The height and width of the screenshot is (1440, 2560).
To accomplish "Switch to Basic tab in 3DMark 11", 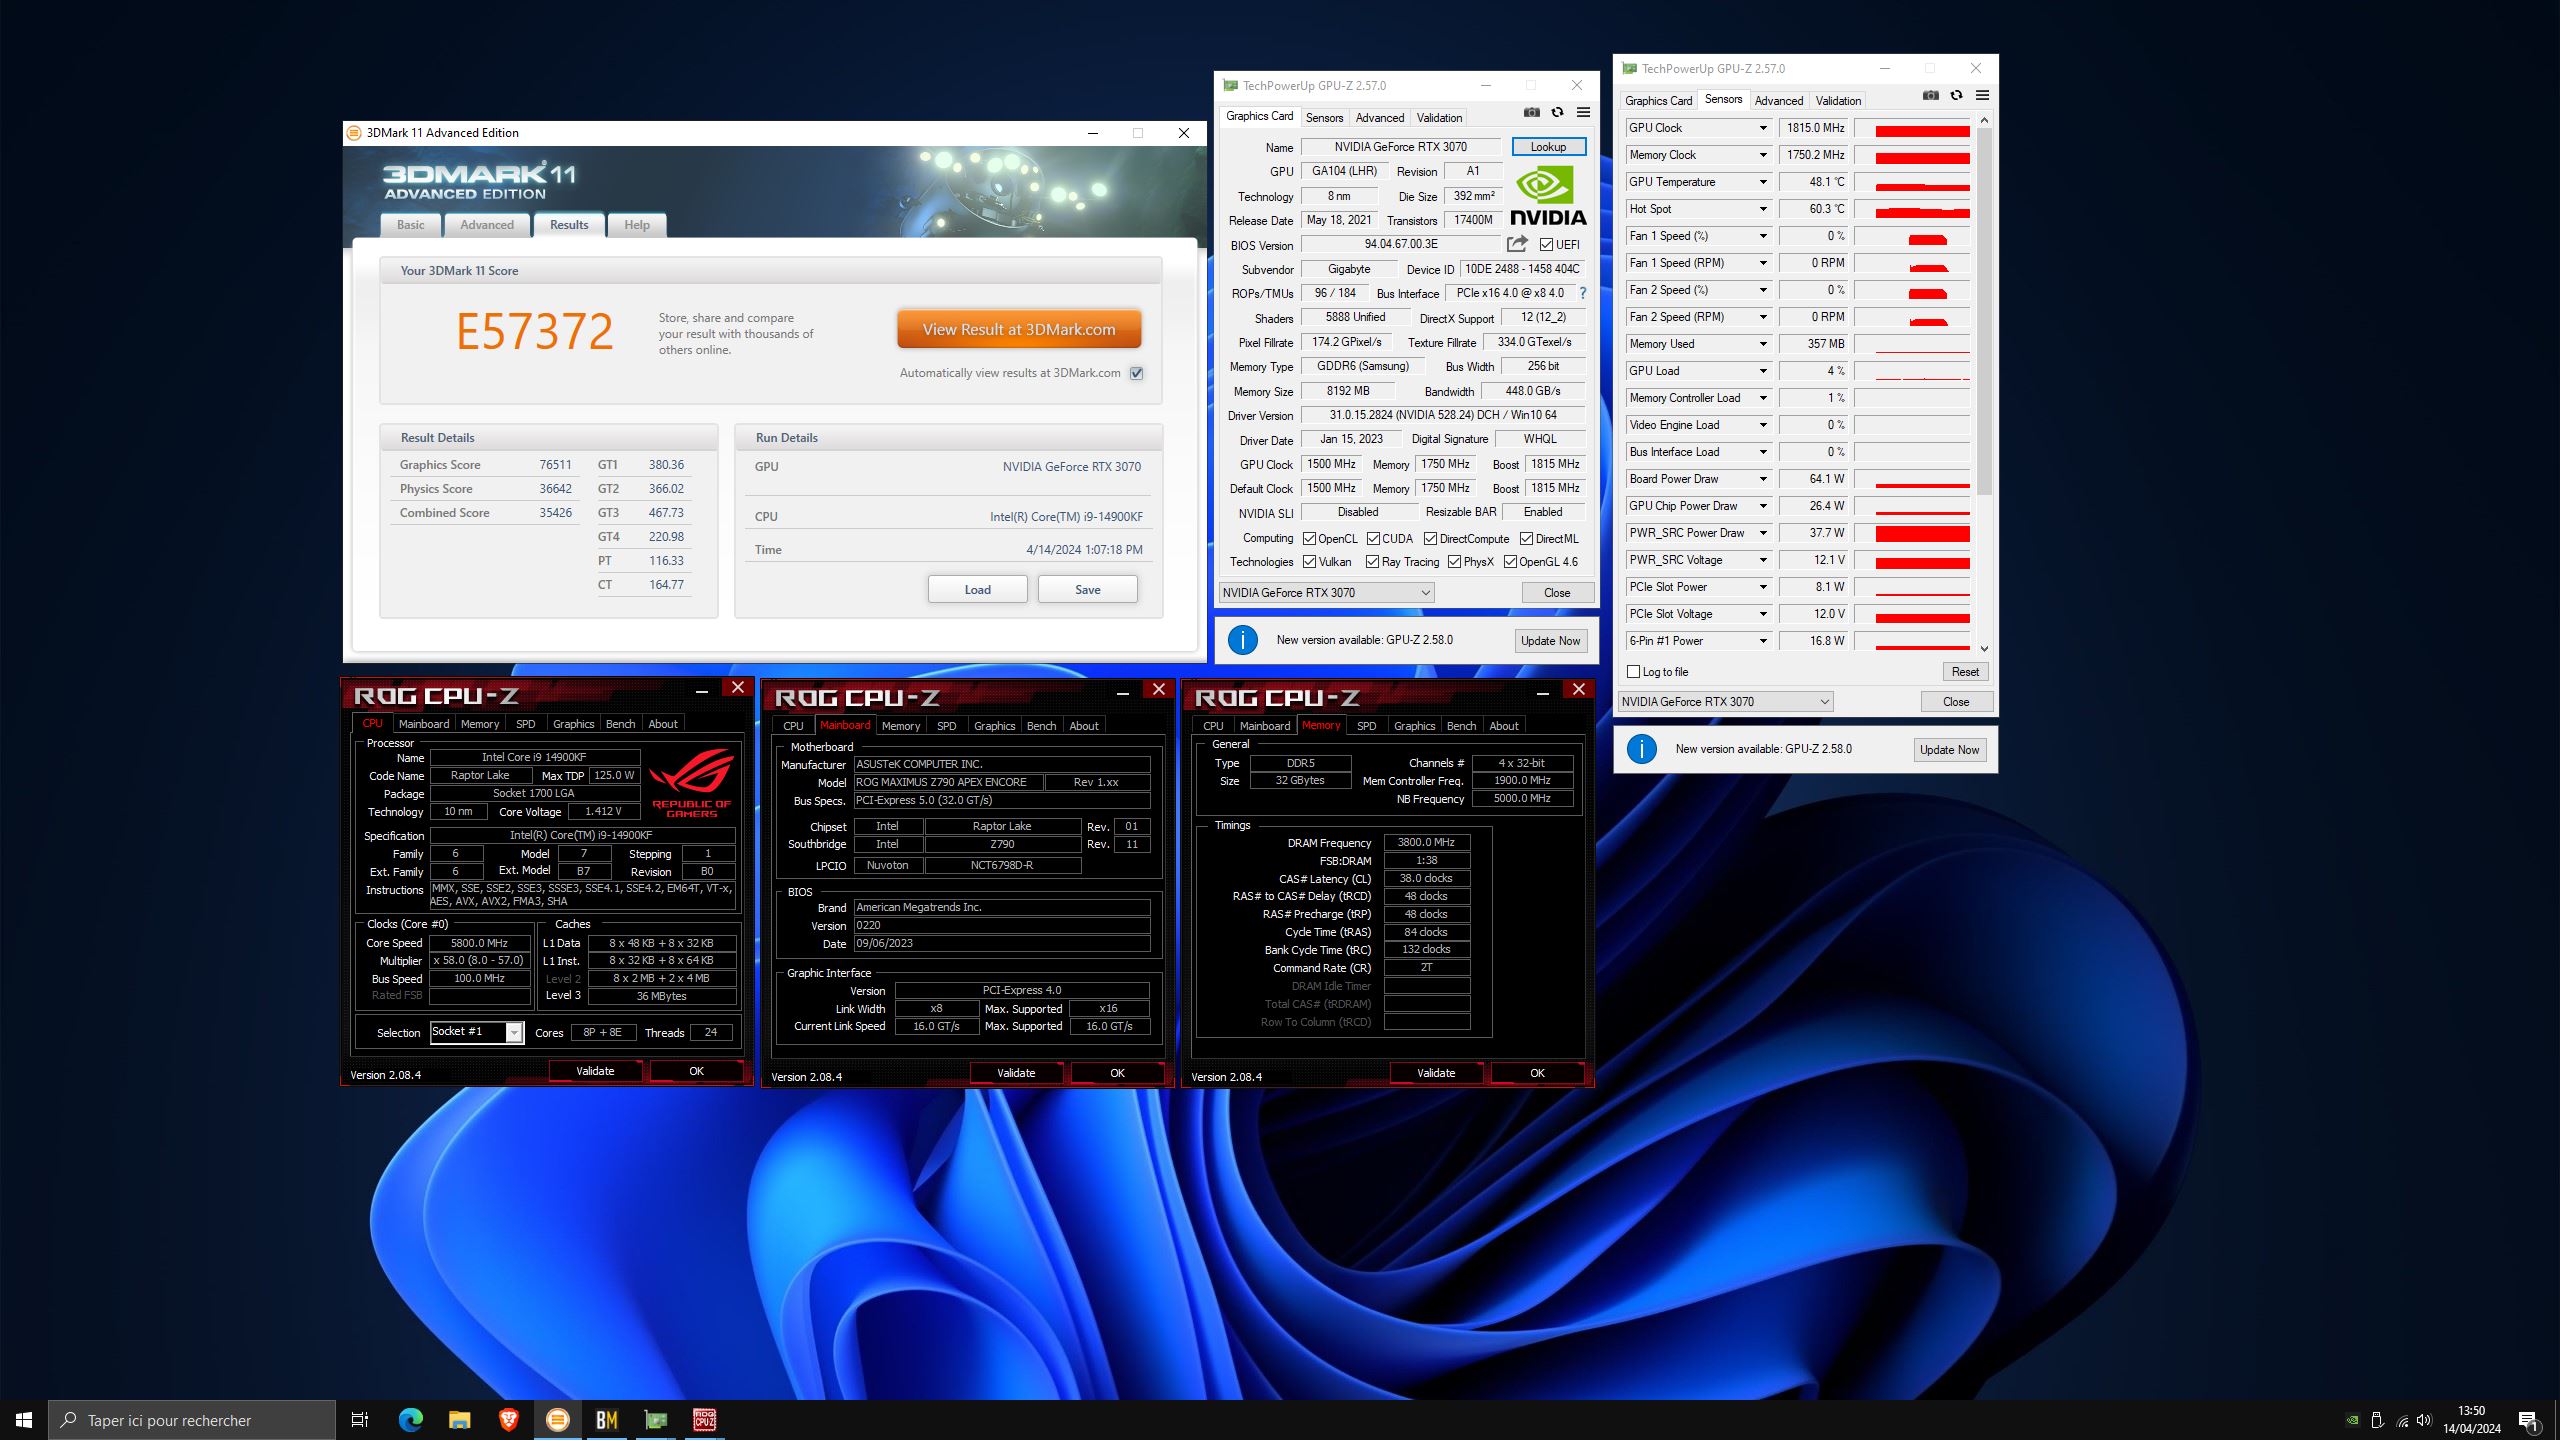I will click(410, 225).
